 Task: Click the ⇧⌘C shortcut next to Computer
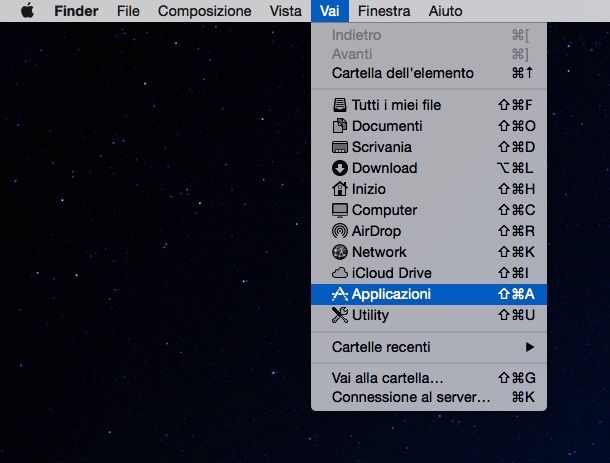point(517,210)
